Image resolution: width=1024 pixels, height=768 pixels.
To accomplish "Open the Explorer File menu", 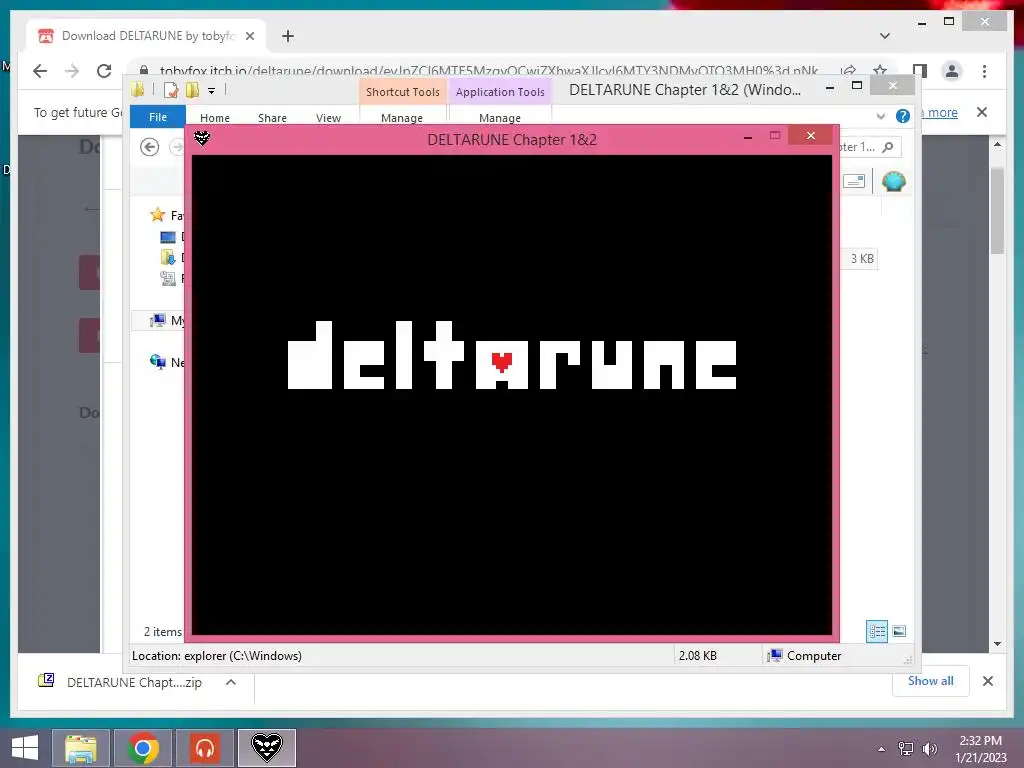I will tap(158, 117).
